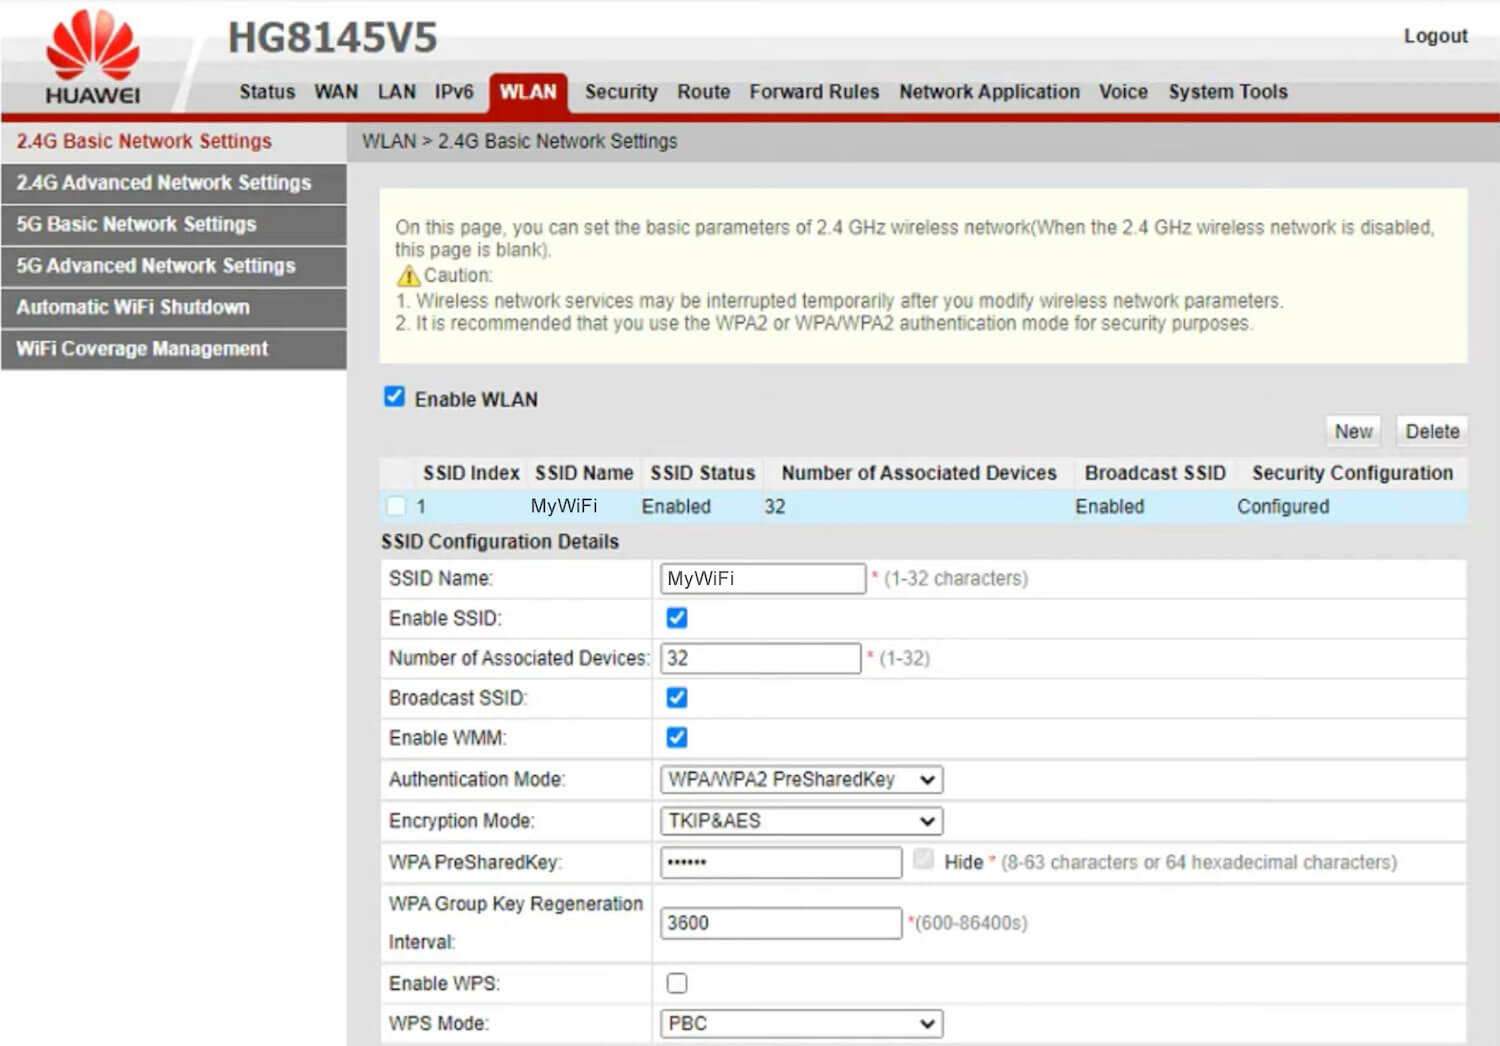Go to Automatic WiFi Shutdown page
This screenshot has width=1500, height=1046.
[133, 307]
